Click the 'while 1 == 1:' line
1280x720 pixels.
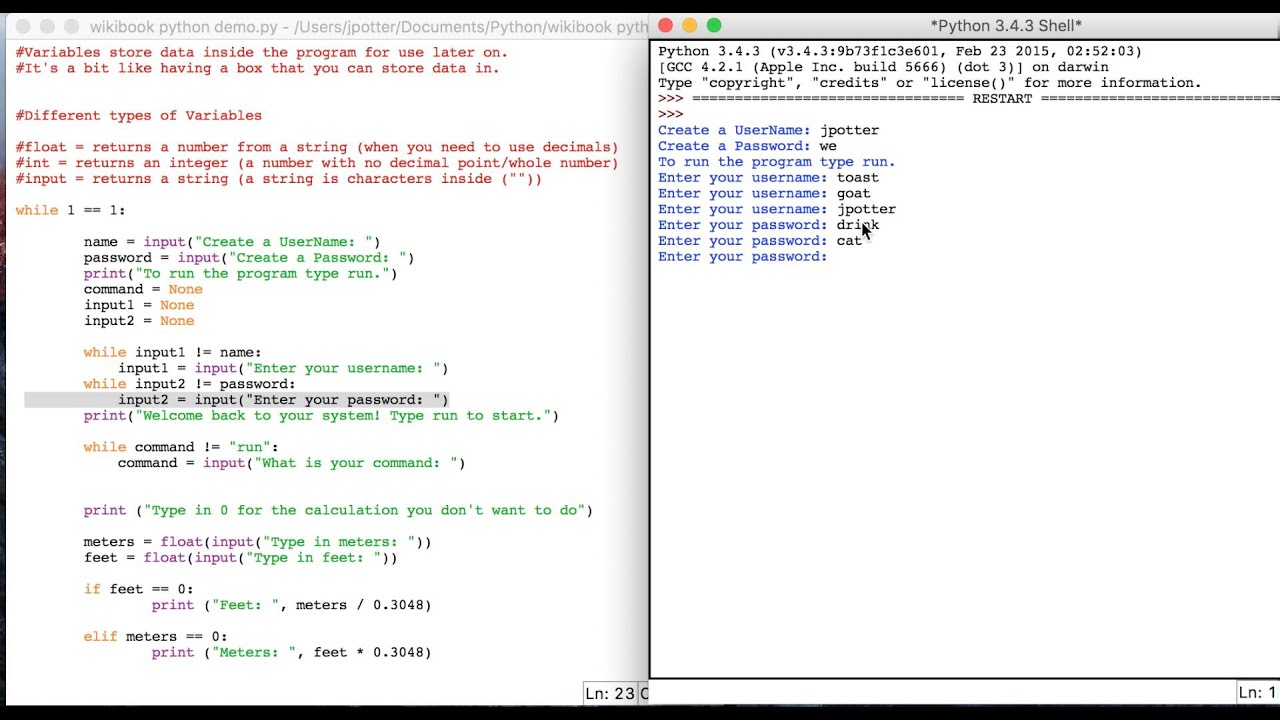[70, 210]
